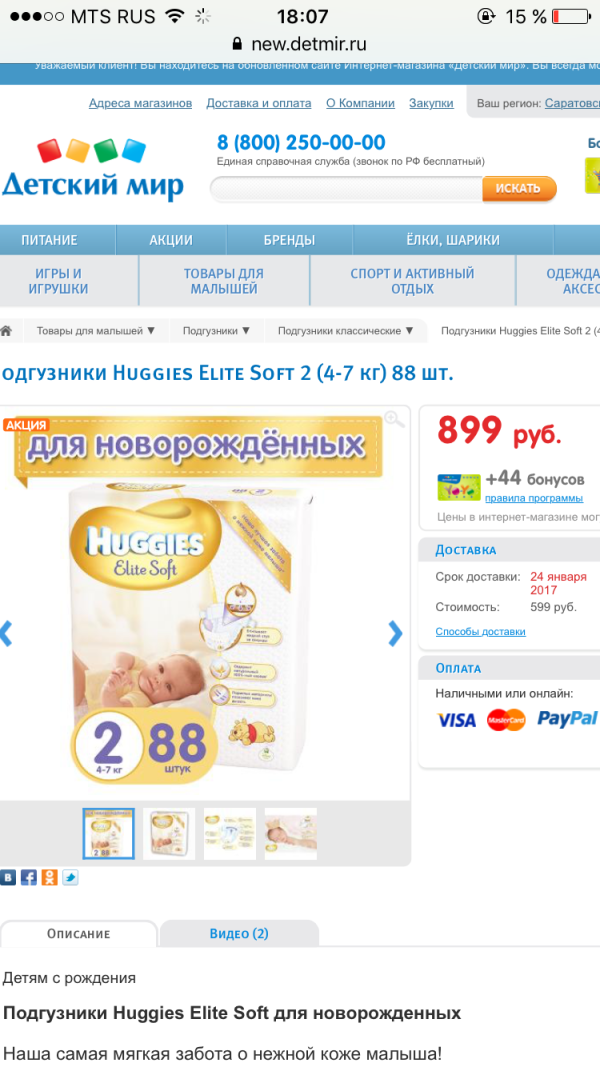600x1066 pixels.
Task: Open Способы доставки link
Action: pos(480,632)
